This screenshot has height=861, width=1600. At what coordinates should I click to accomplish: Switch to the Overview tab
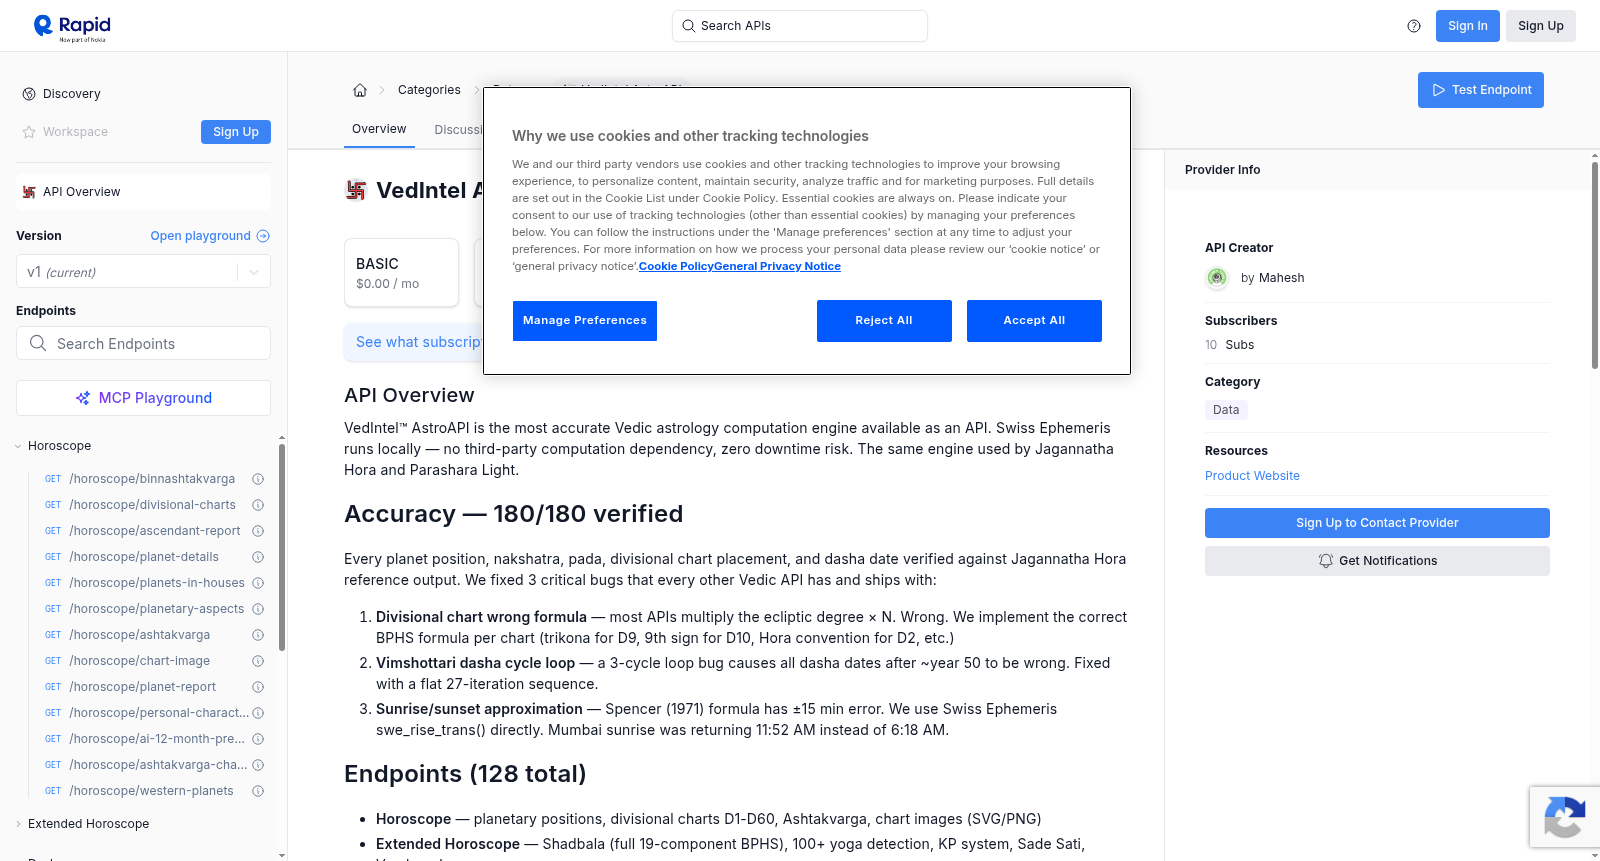[379, 129]
